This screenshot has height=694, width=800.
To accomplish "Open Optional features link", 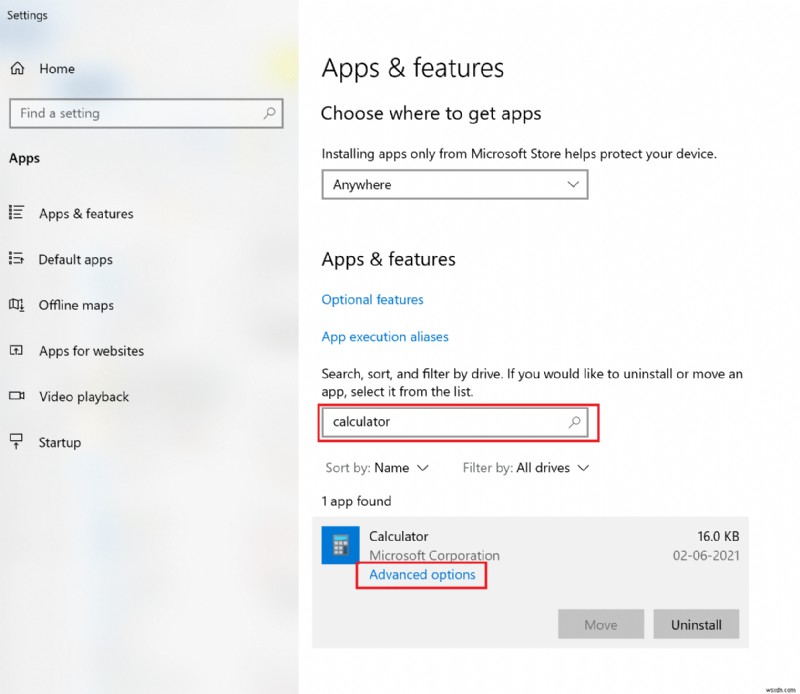I will coord(372,300).
